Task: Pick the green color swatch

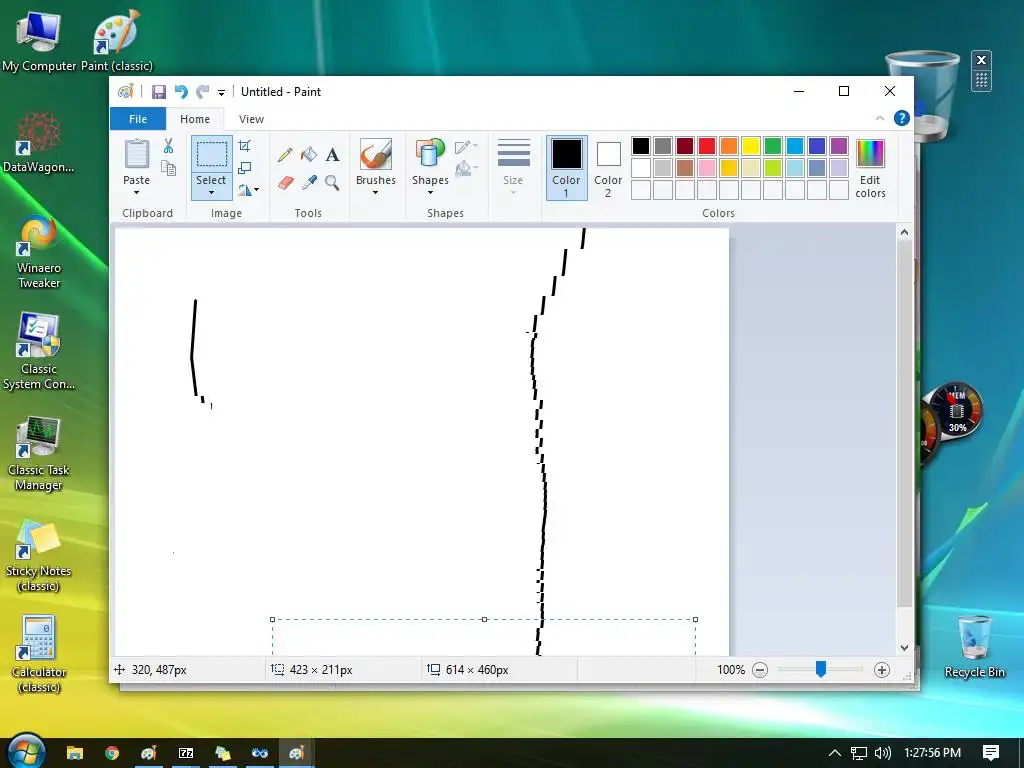Action: point(773,146)
